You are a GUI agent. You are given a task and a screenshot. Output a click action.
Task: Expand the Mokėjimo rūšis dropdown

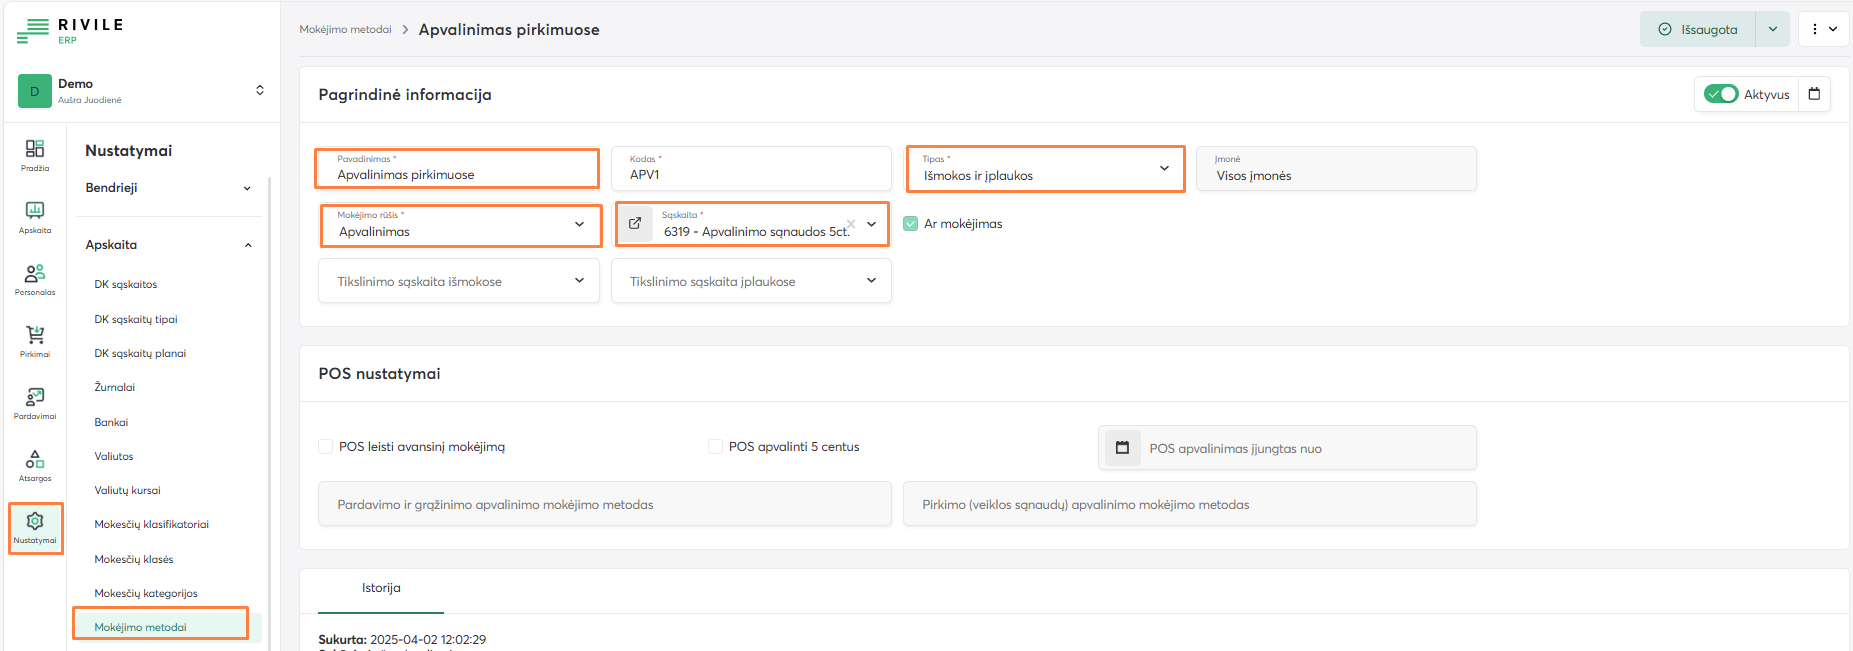pyautogui.click(x=460, y=225)
